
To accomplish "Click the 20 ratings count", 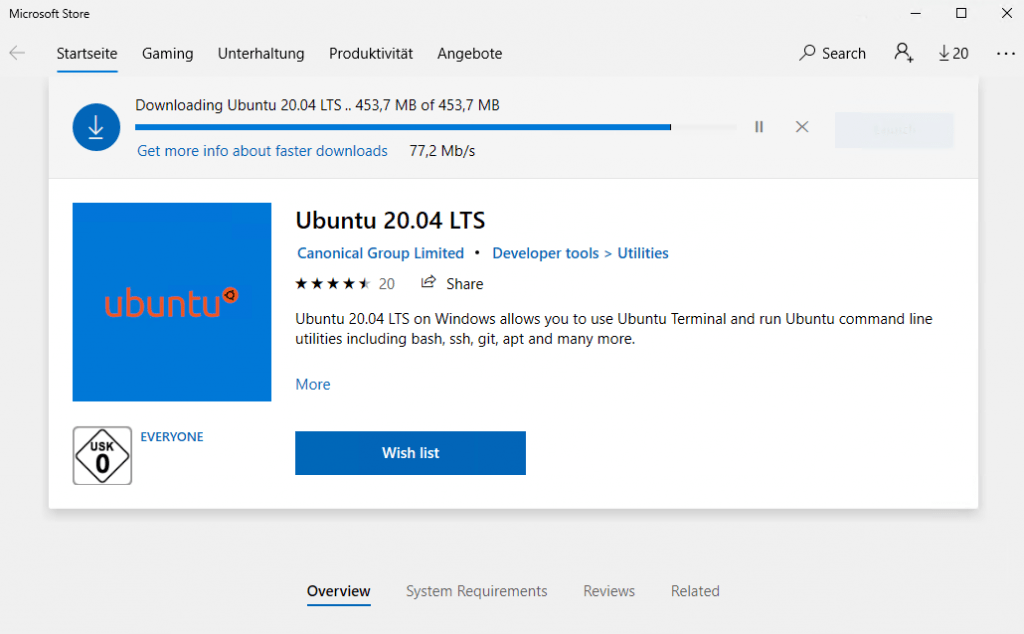I will 387,284.
